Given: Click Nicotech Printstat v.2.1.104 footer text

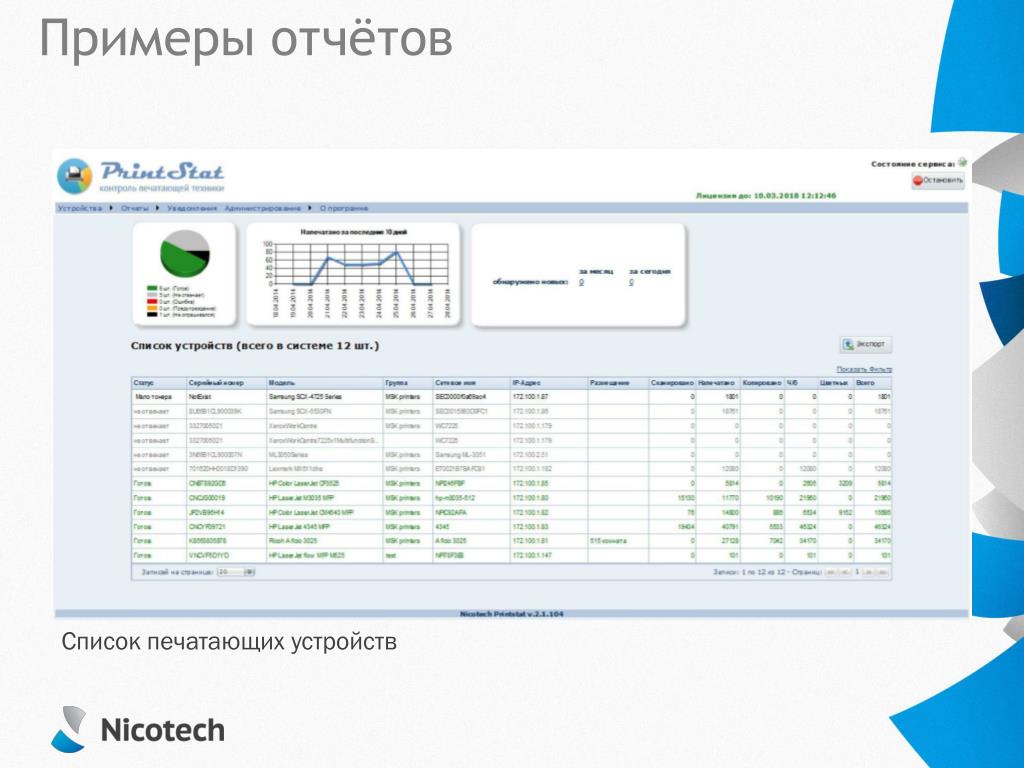Looking at the screenshot, I should (x=511, y=614).
